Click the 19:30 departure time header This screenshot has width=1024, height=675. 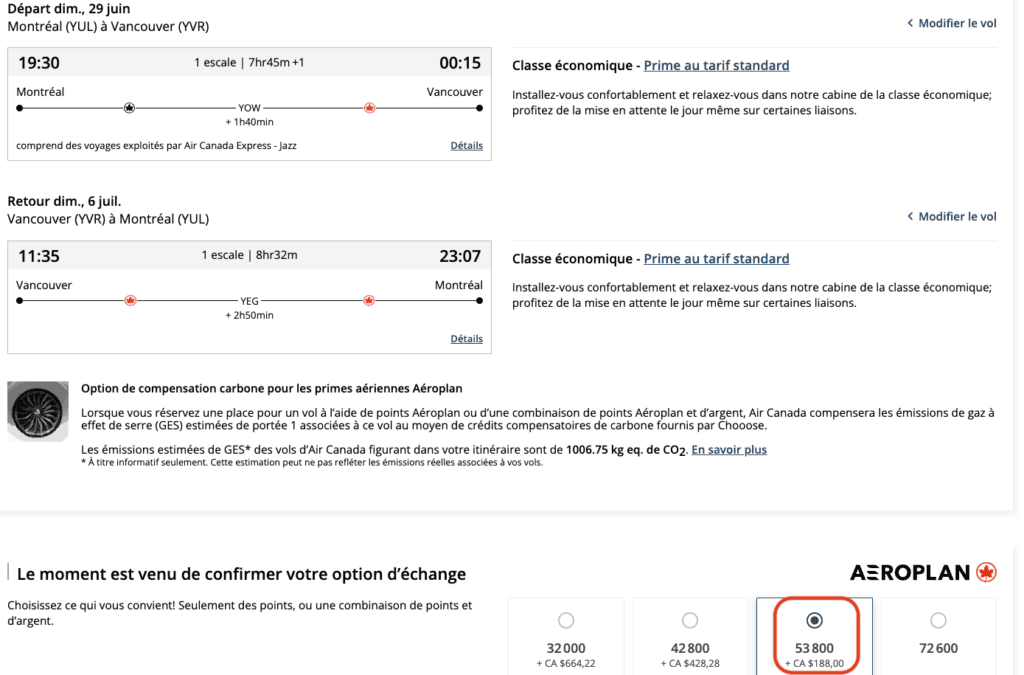tap(39, 63)
